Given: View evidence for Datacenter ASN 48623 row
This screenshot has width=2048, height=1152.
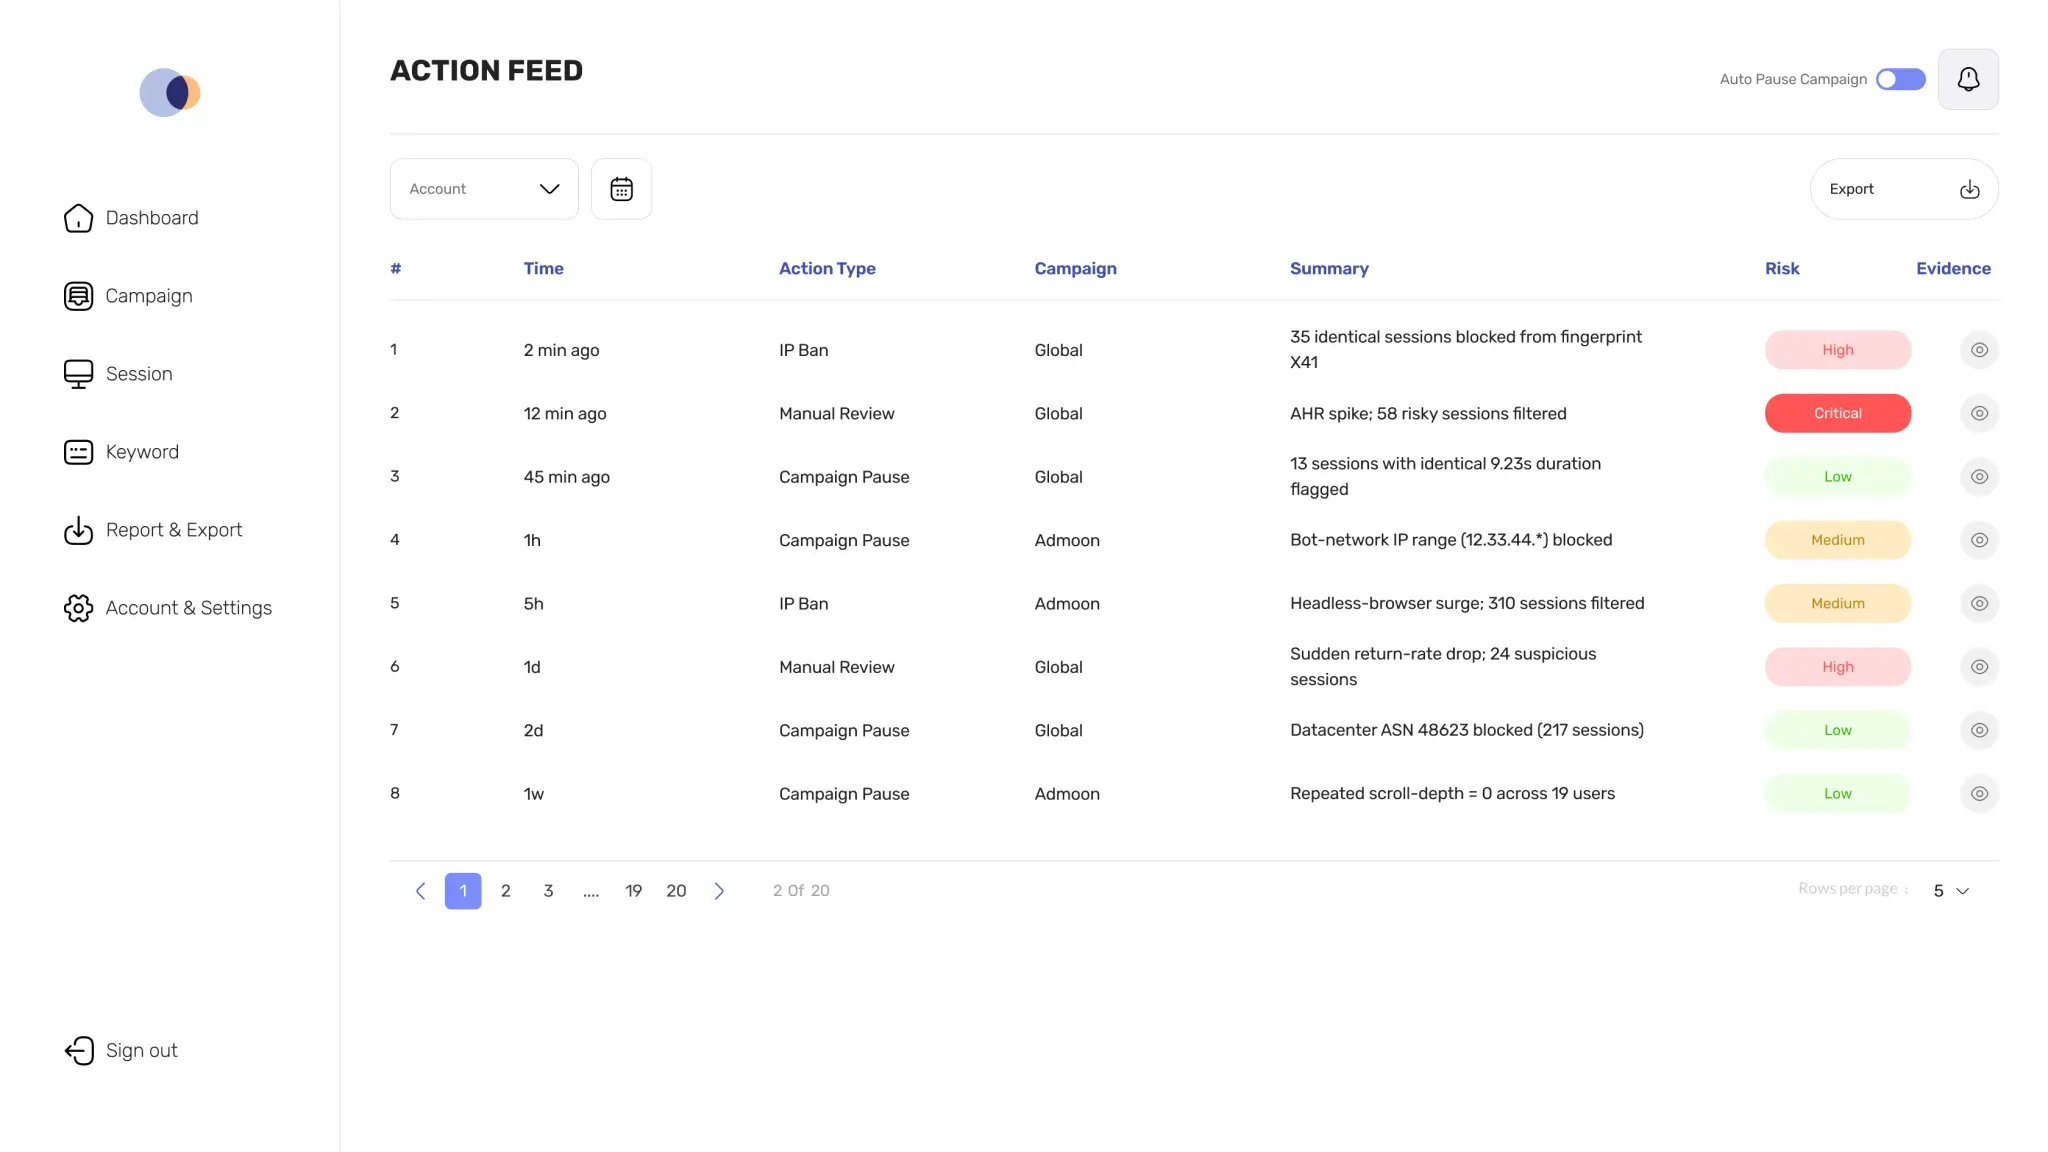Looking at the screenshot, I should click(x=1979, y=730).
